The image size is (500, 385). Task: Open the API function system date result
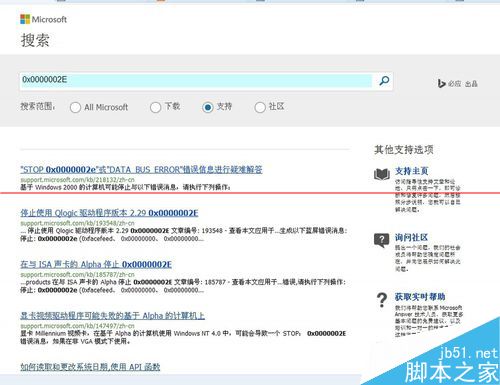[90, 367]
